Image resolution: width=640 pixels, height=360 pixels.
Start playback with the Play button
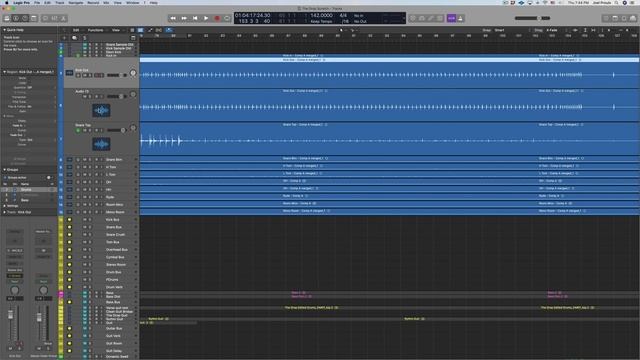[206, 18]
